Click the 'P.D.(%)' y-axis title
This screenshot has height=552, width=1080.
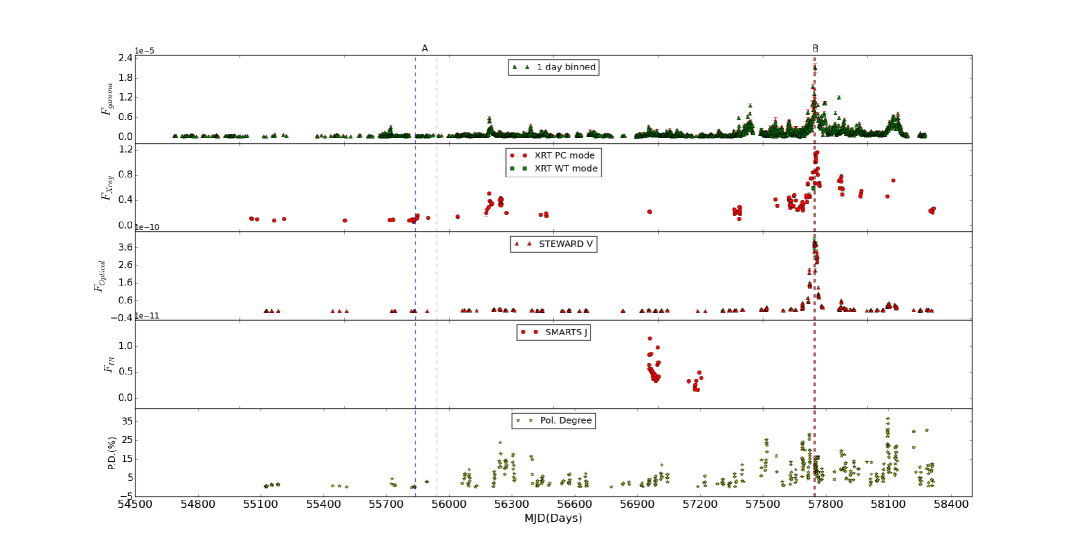point(111,452)
